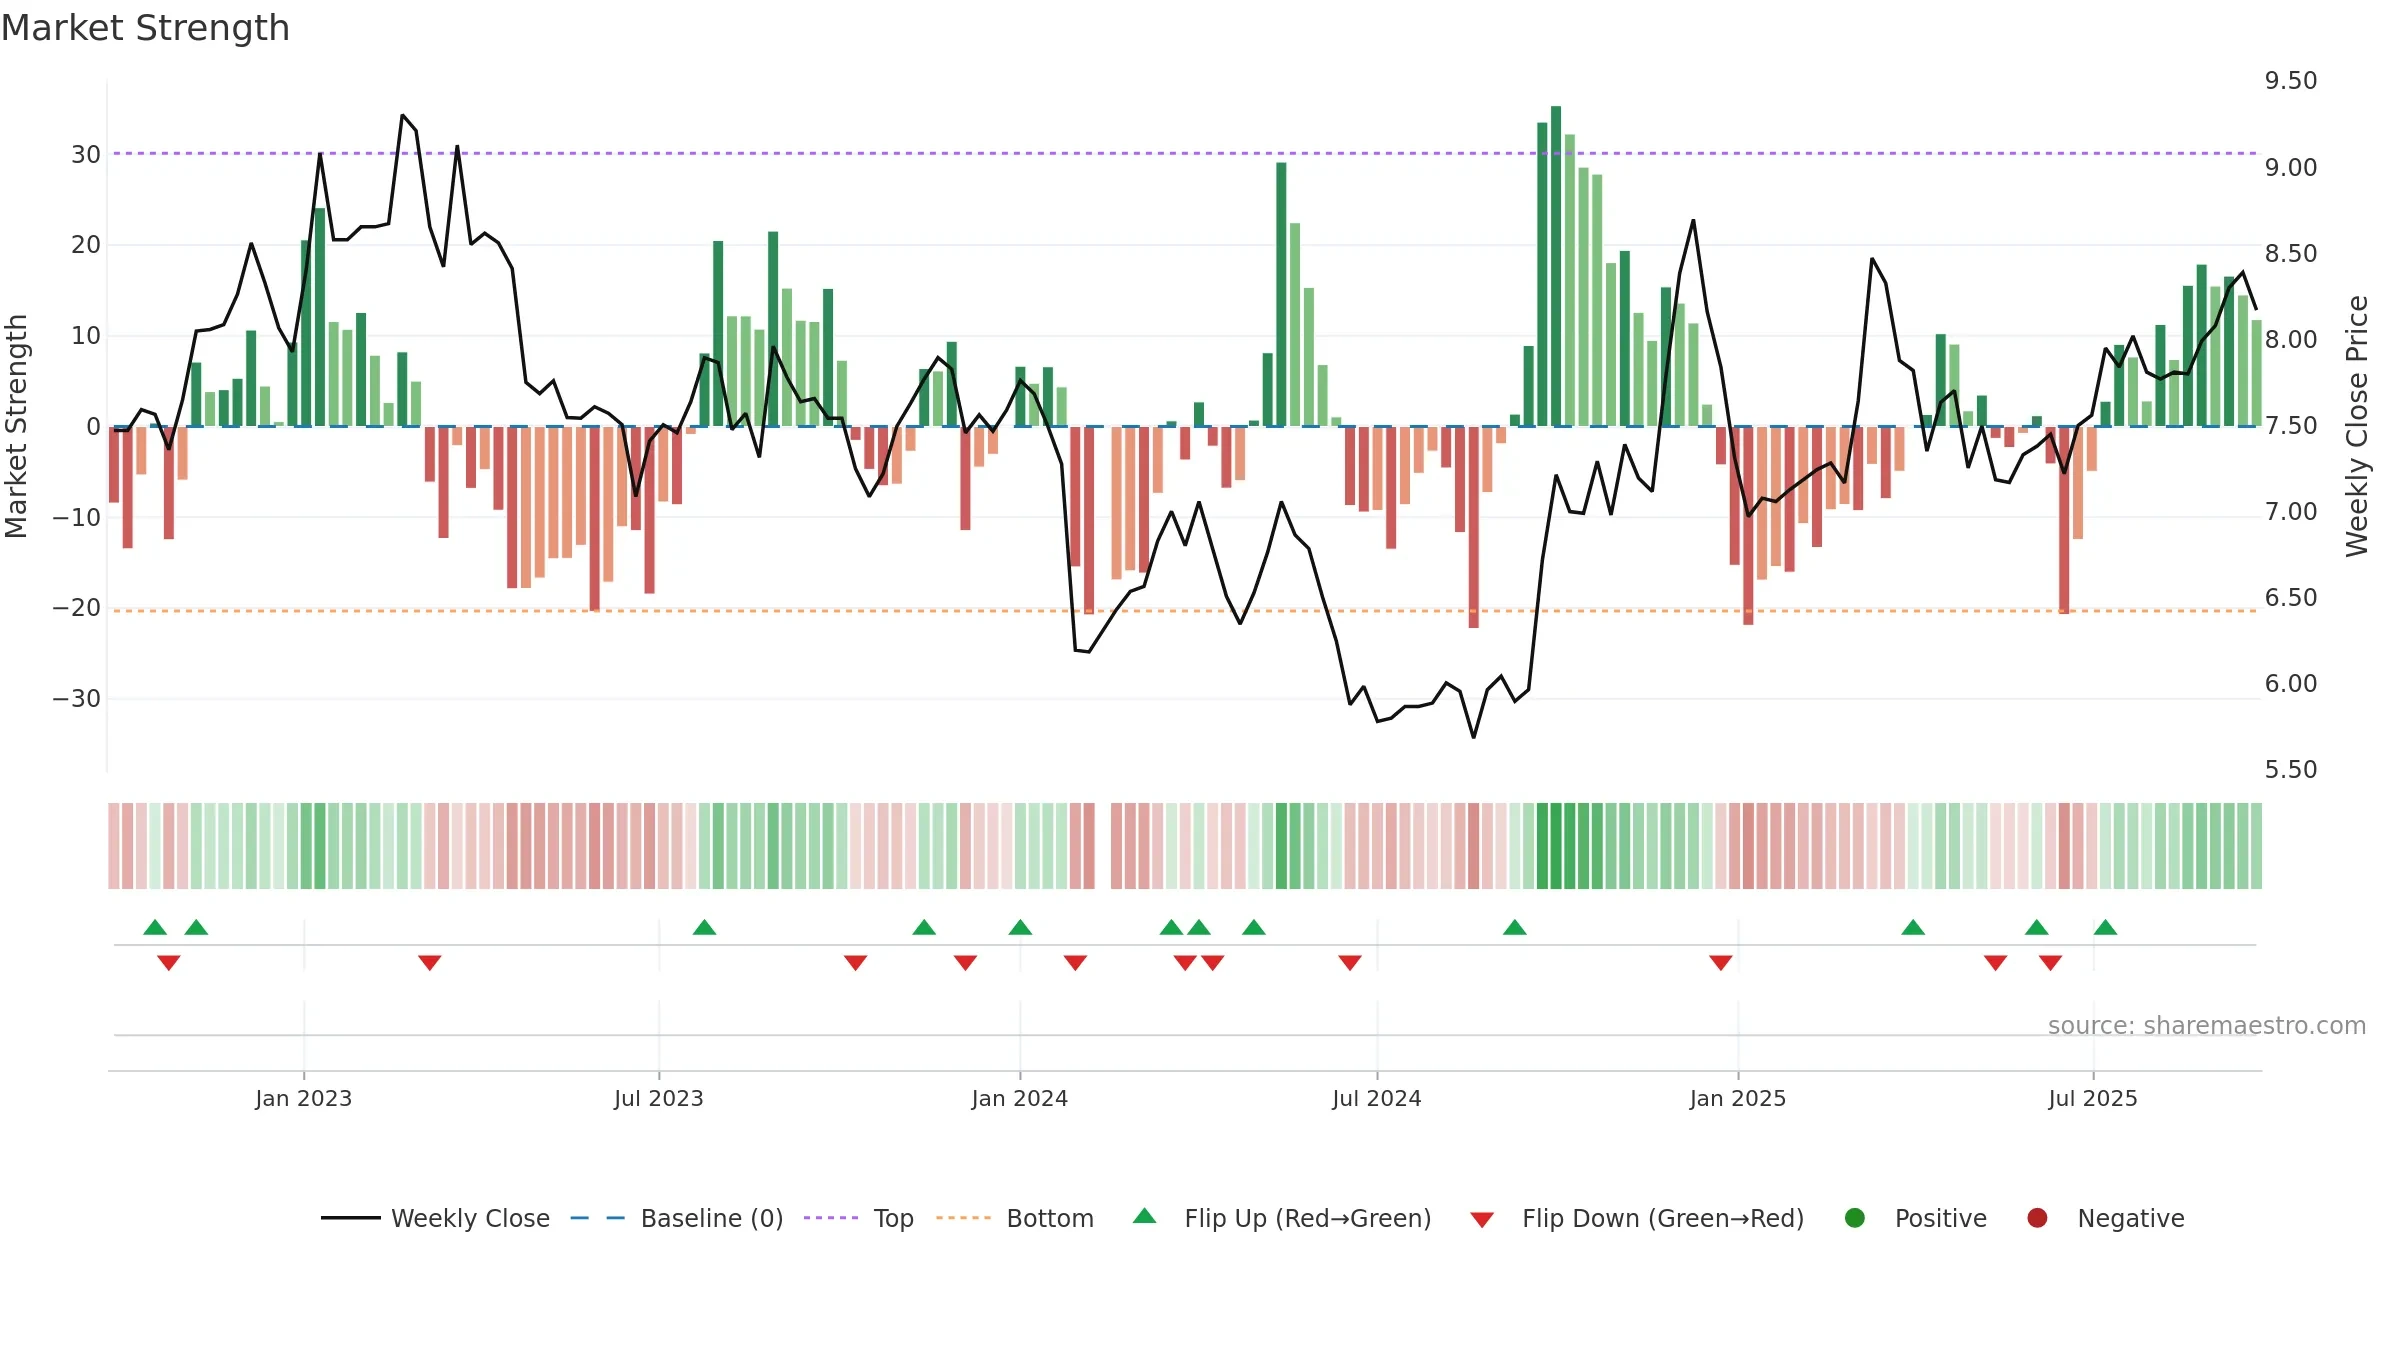Toggle the Flip Up (Red→Green) legend entry

(x=1282, y=1218)
